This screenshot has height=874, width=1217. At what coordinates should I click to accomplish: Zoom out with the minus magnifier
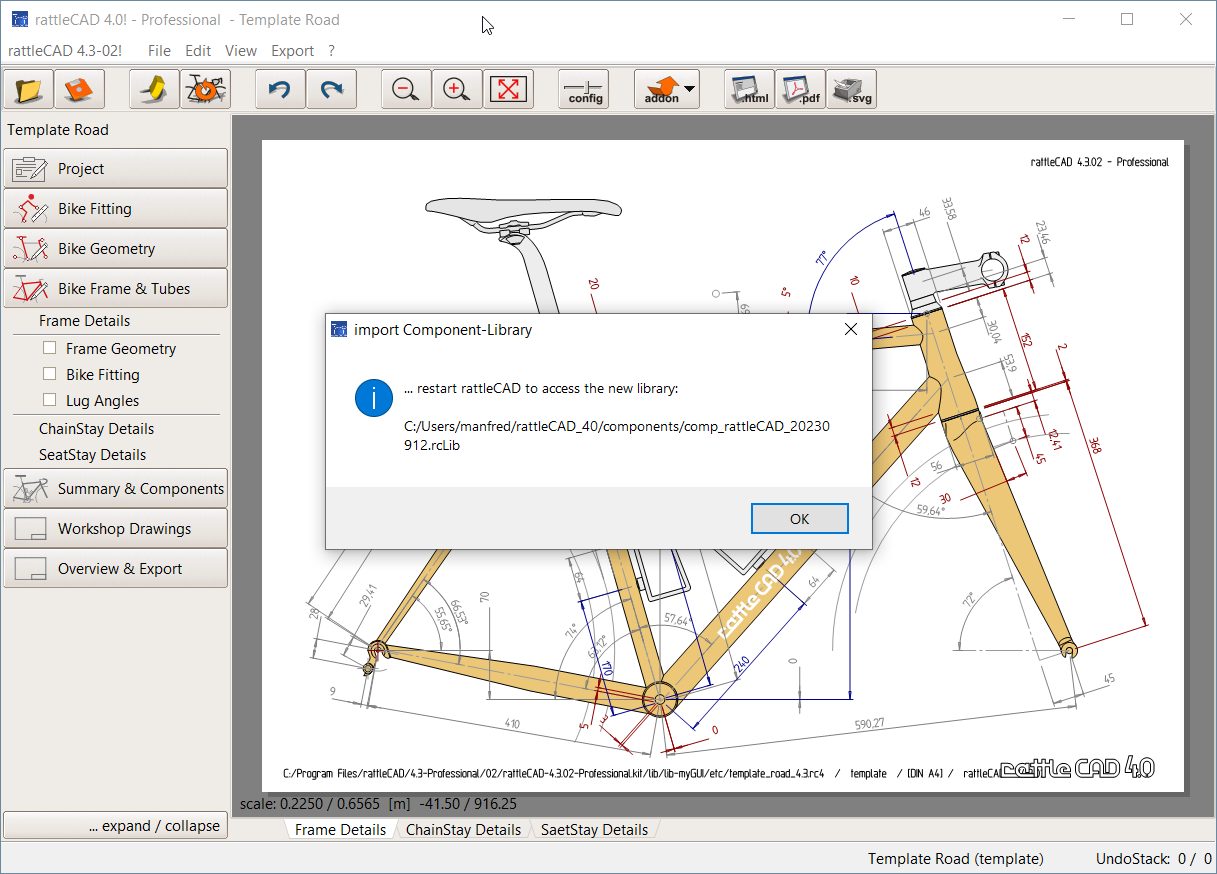click(x=406, y=89)
